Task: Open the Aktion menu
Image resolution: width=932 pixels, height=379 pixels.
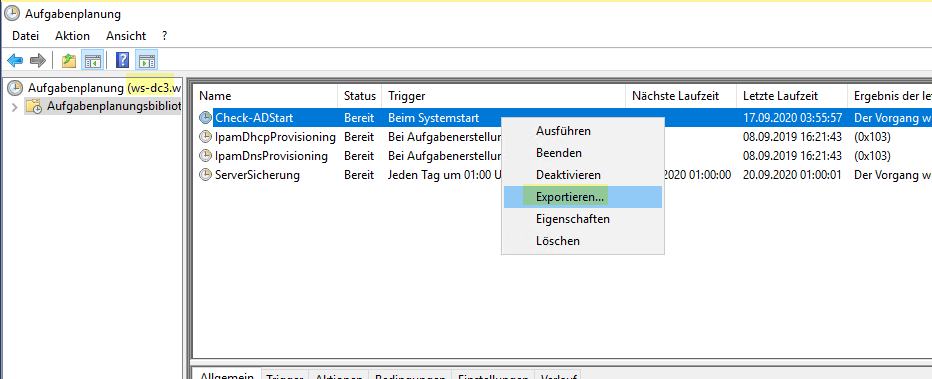Action: (73, 36)
